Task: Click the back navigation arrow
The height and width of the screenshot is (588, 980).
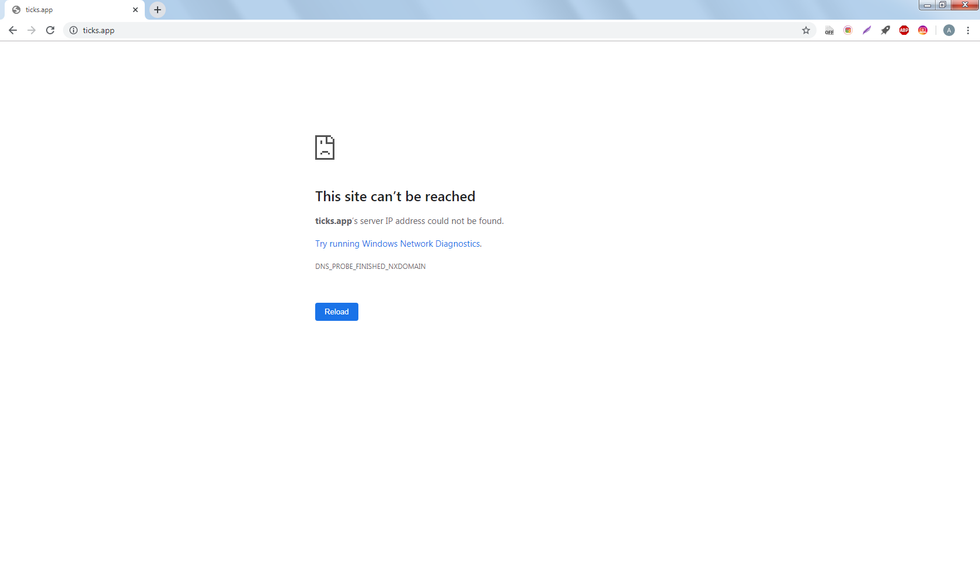Action: (x=13, y=30)
